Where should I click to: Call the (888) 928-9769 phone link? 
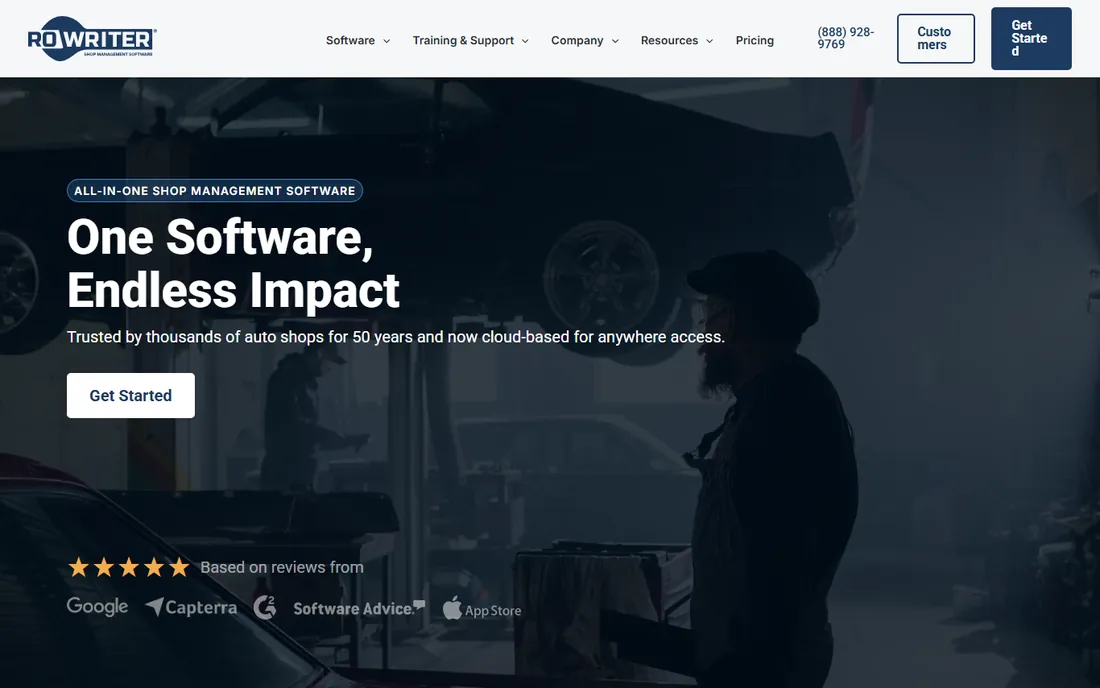coord(845,38)
